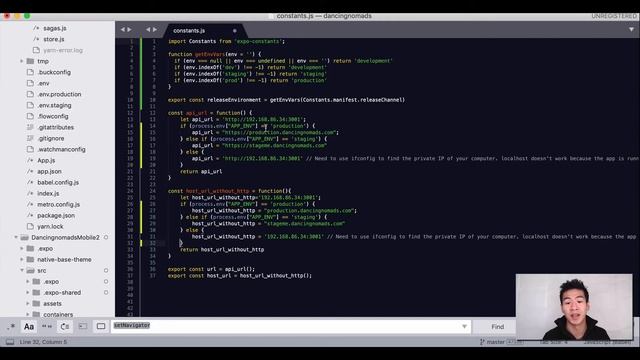Click the .gitignore file icon
Viewport: 640px width, 360px height.
(30, 138)
